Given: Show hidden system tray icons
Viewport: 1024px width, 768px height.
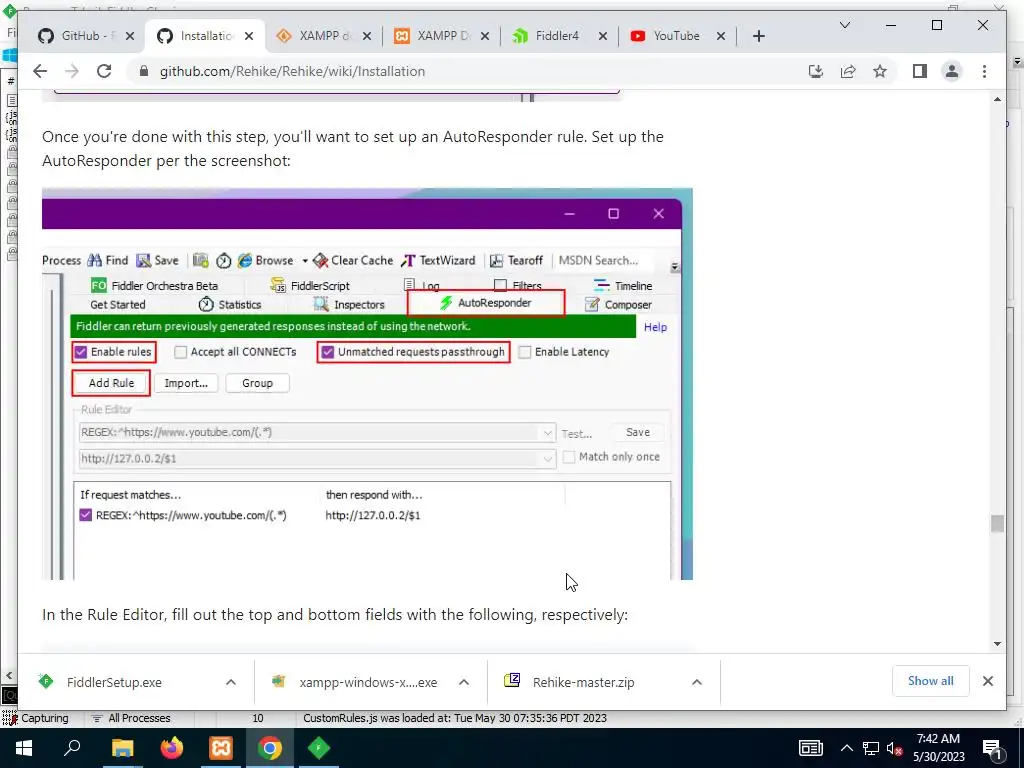Looking at the screenshot, I should tap(846, 748).
